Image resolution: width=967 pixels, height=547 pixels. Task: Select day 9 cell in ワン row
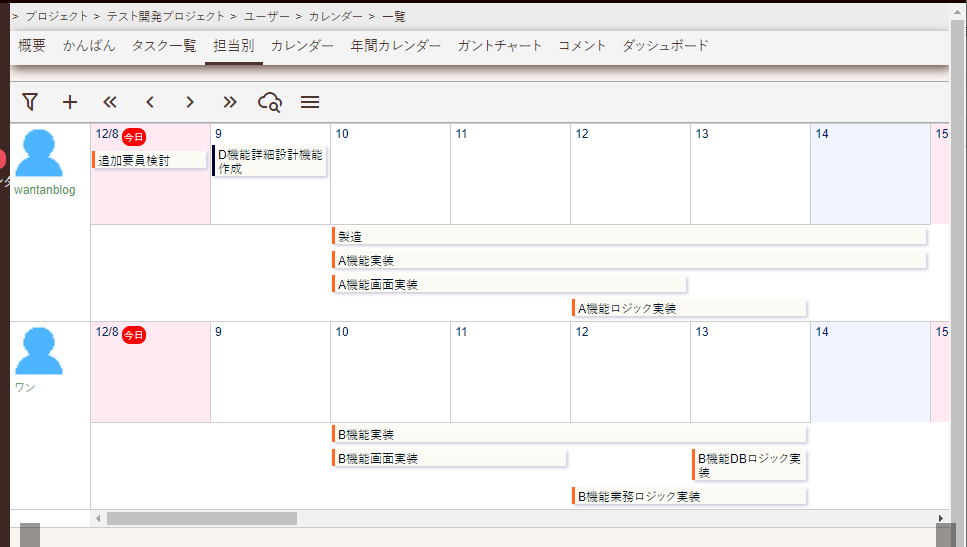click(x=270, y=372)
